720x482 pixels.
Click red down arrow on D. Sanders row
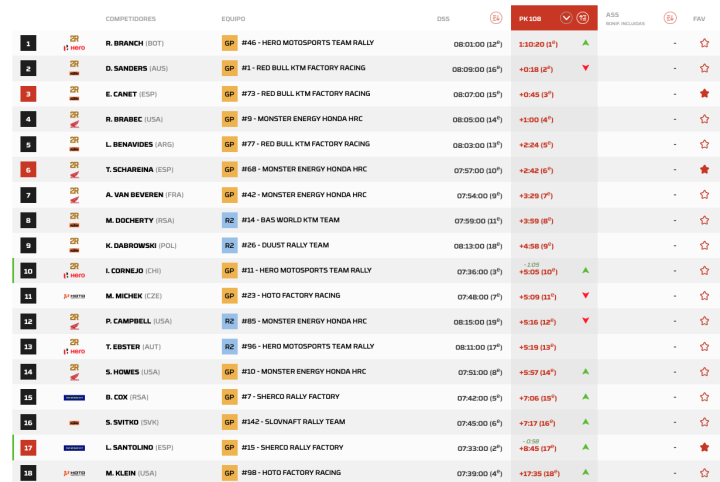585,68
